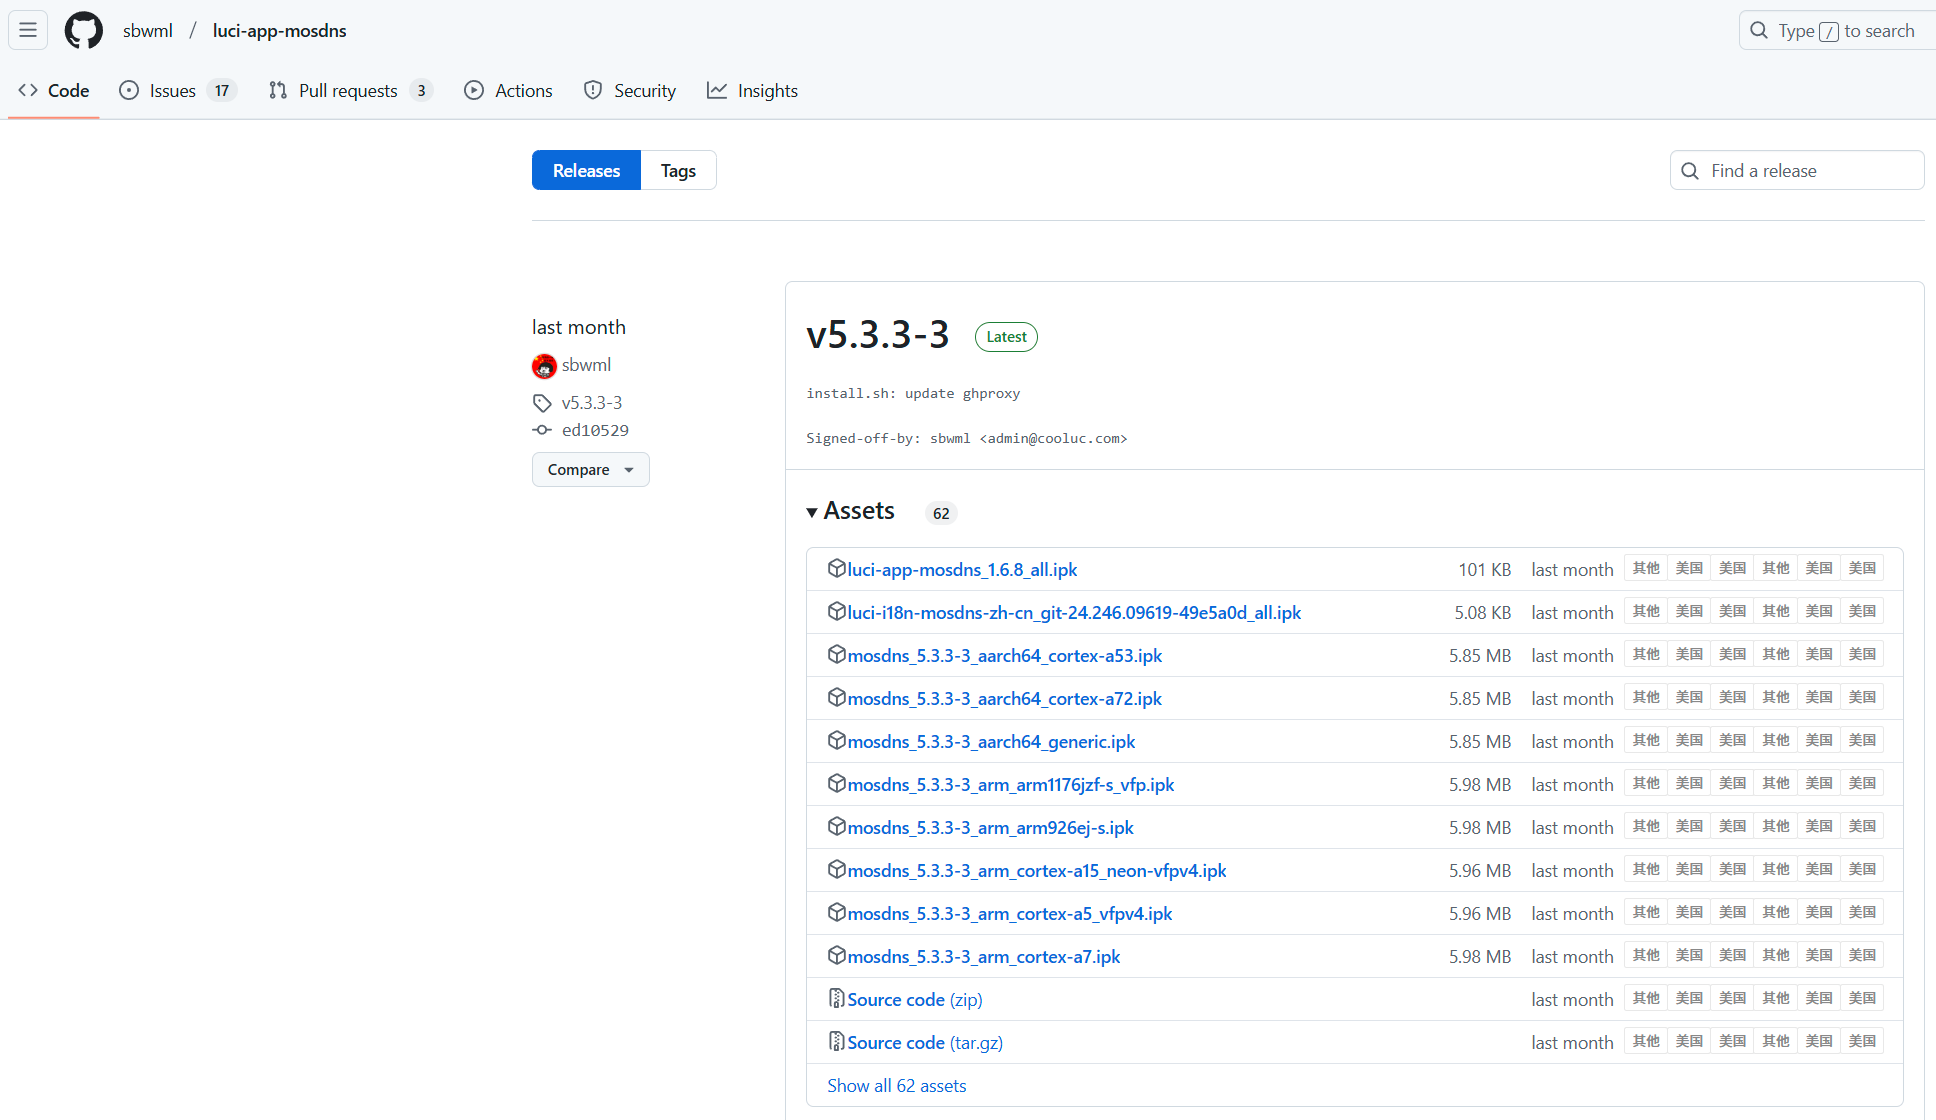Switch to the Tags tab

click(x=678, y=170)
